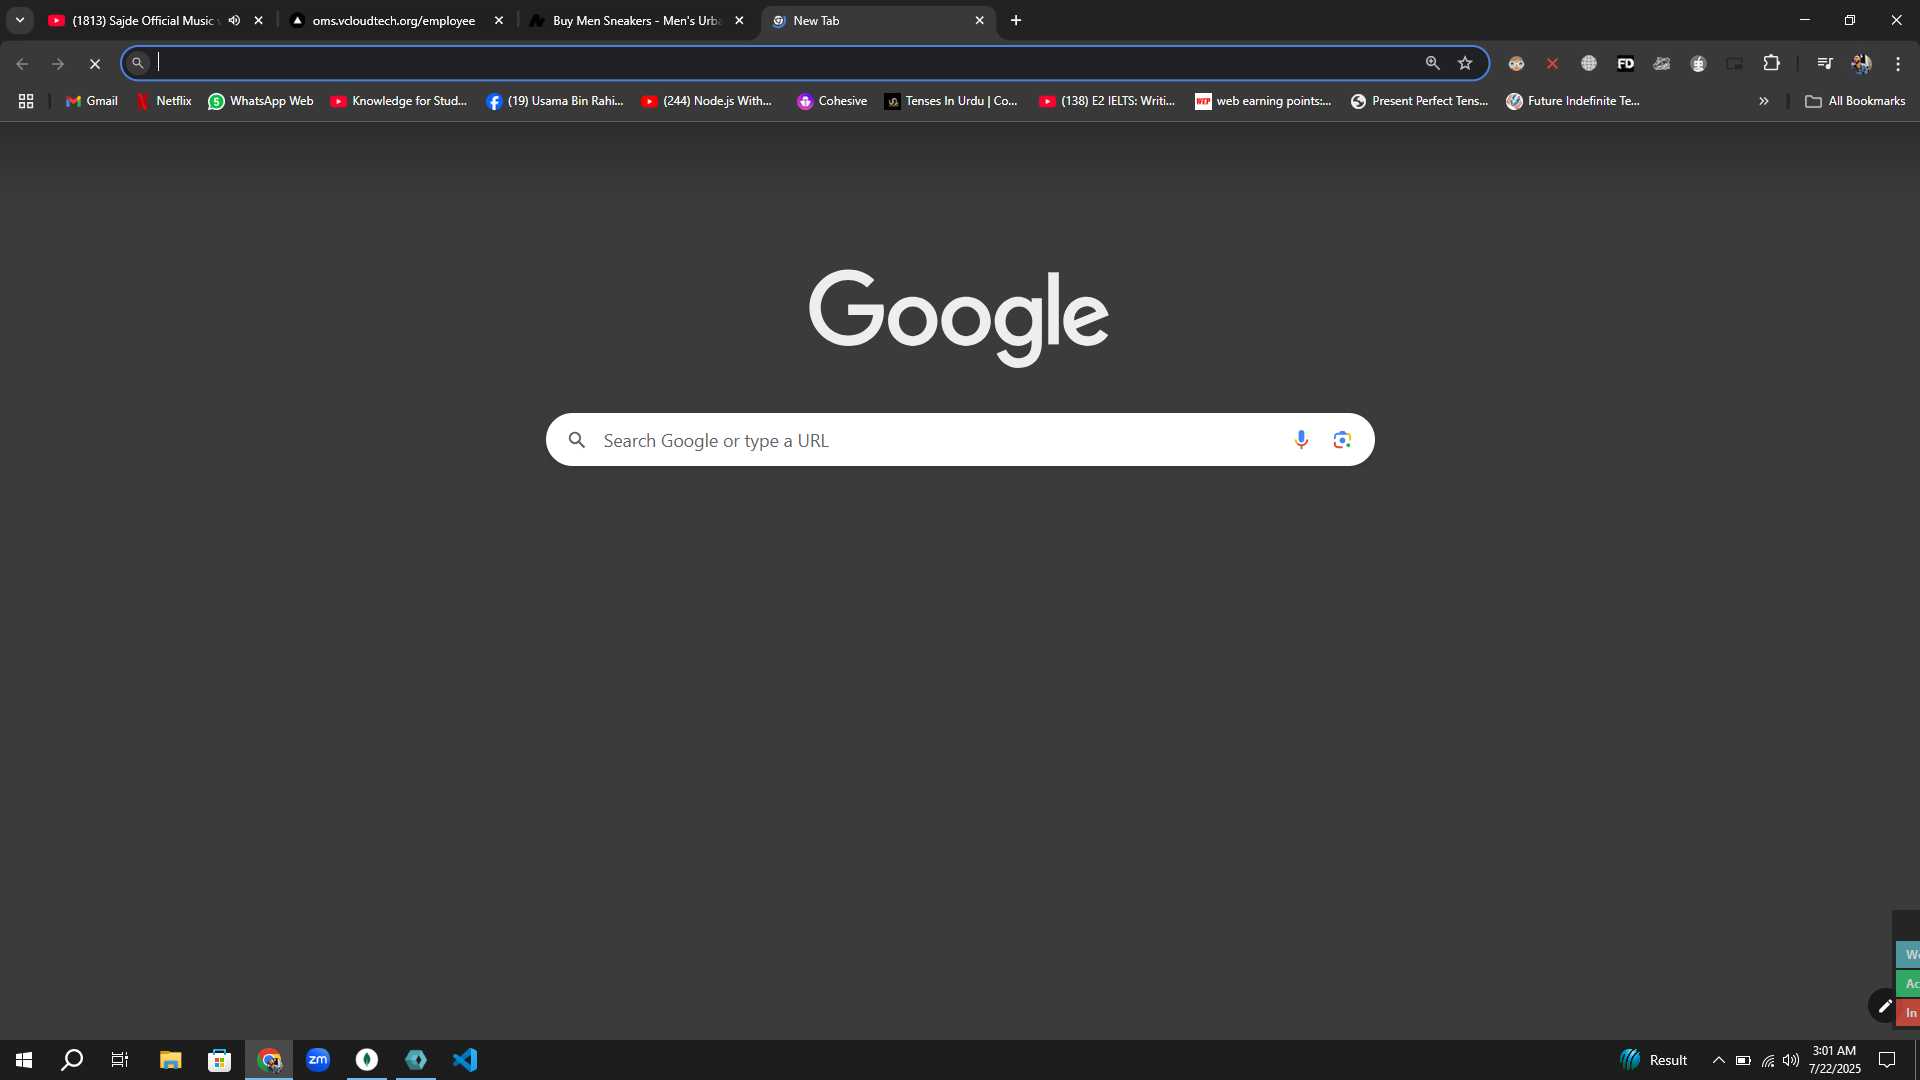
Task: Close the Buy Men Sneakers tab
Action: [739, 20]
